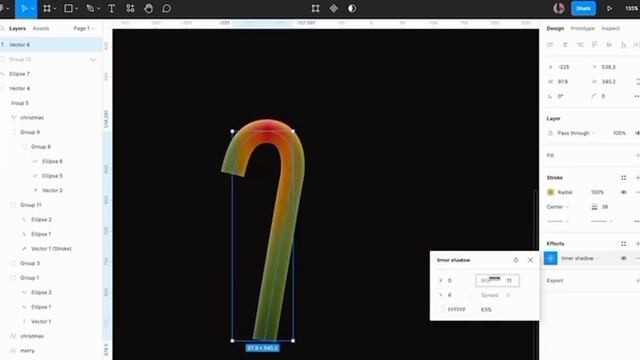Click the Edit object icon
The image size is (640, 360).
tap(316, 9)
